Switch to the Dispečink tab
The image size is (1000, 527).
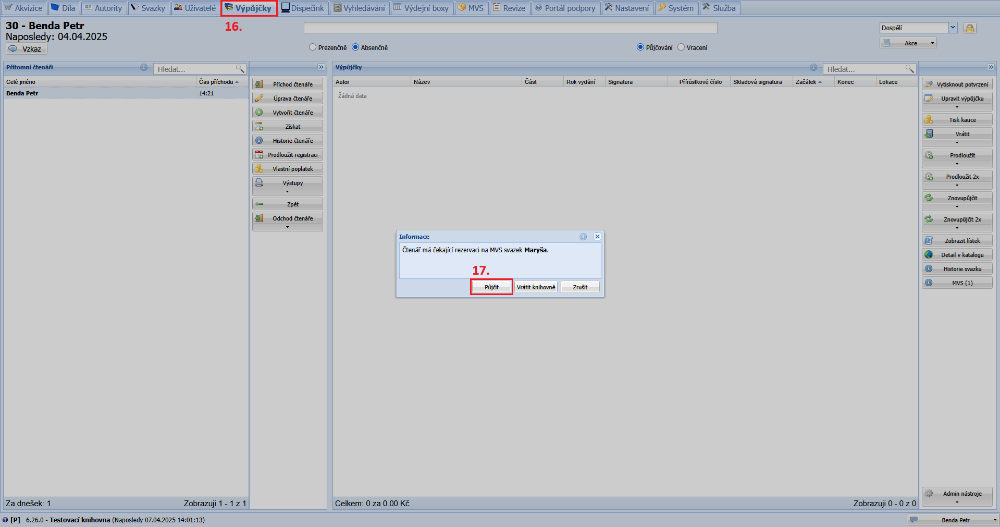coord(303,8)
